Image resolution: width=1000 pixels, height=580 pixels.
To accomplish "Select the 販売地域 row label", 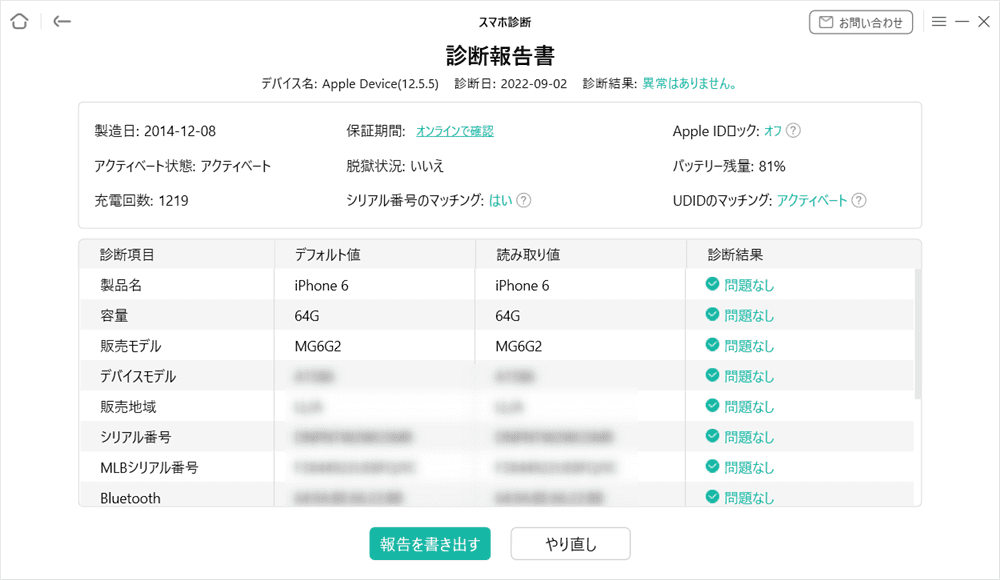I will 128,407.
